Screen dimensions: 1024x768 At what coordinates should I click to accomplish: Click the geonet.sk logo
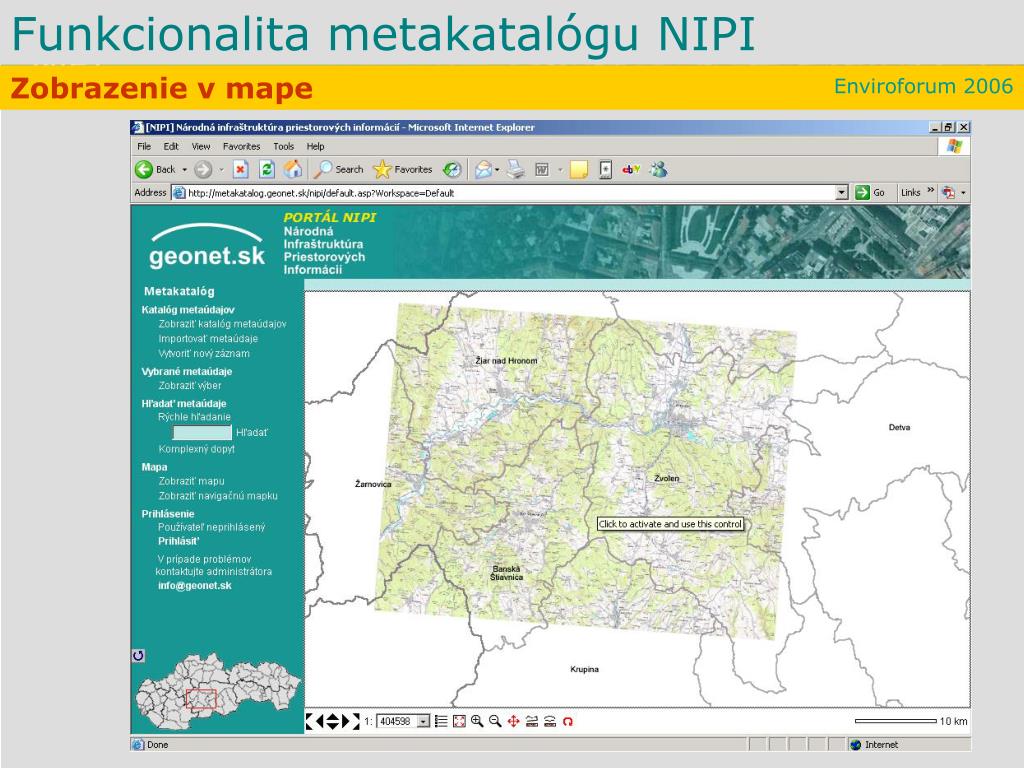(x=207, y=246)
